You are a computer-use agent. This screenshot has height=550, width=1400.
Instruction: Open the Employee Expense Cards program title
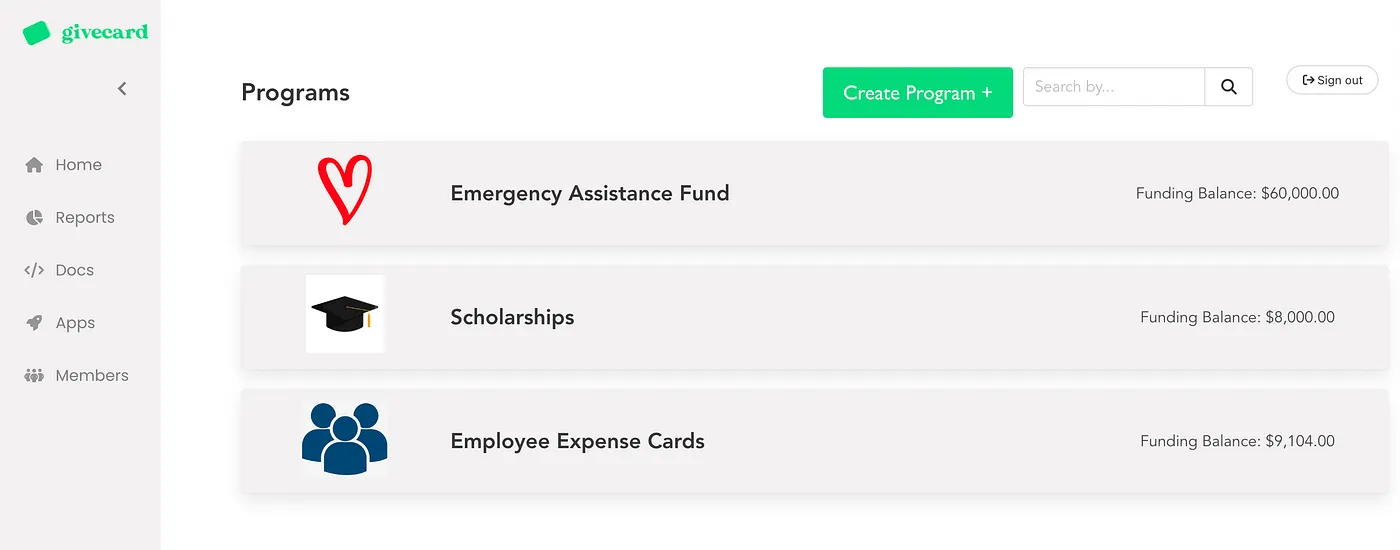coord(577,441)
